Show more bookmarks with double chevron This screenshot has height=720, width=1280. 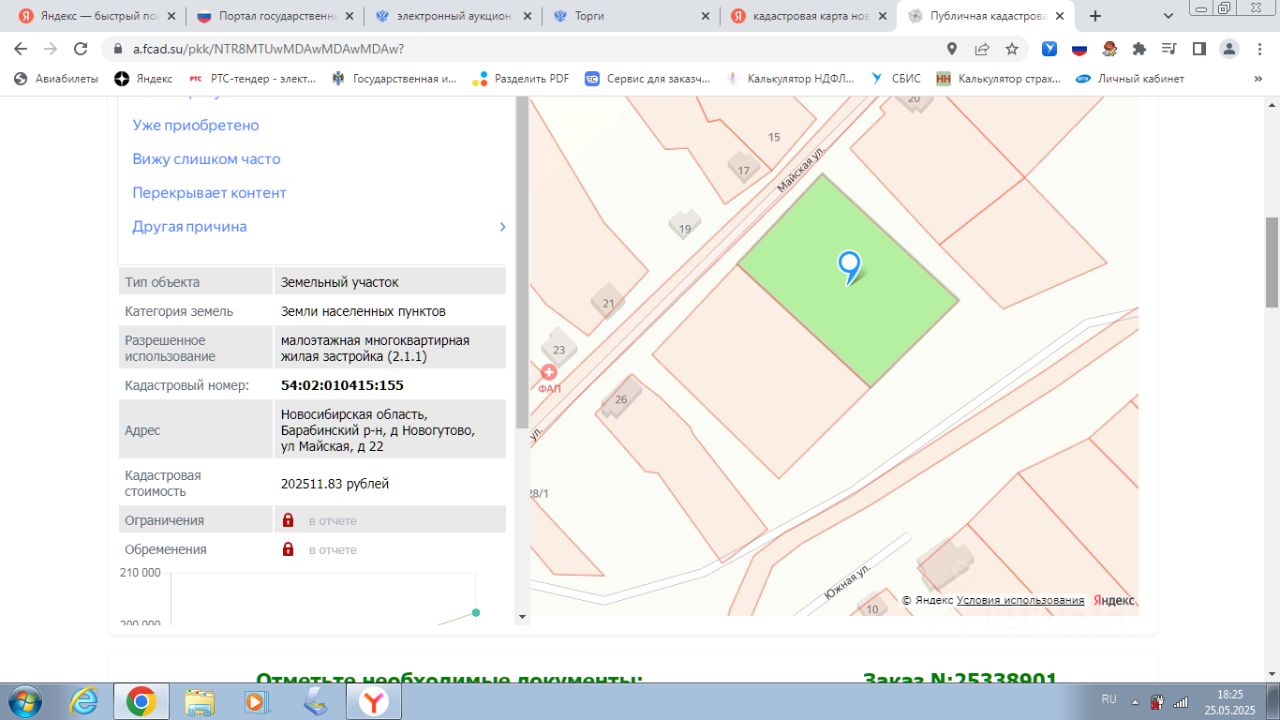[1258, 78]
